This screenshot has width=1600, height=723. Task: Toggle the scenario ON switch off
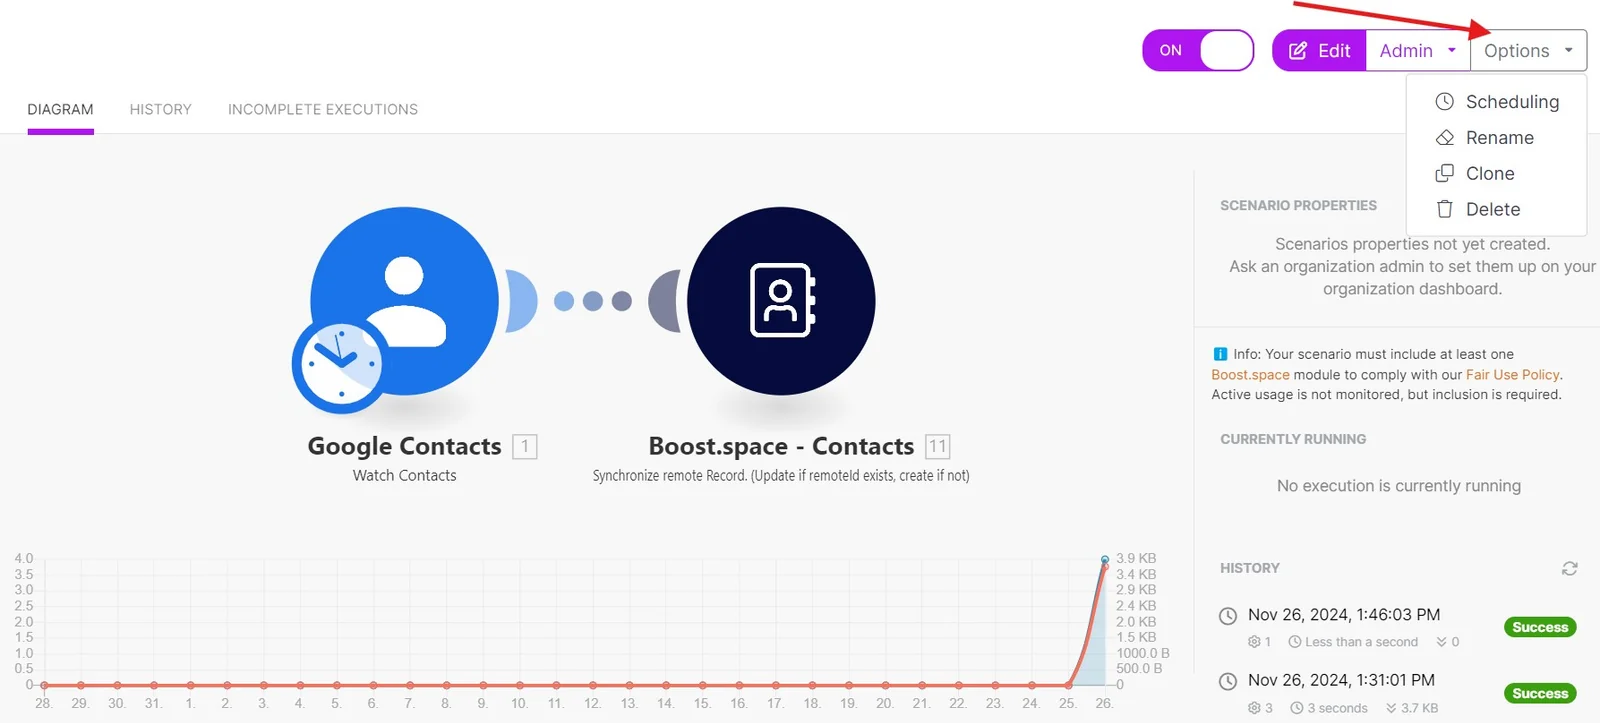[1198, 50]
